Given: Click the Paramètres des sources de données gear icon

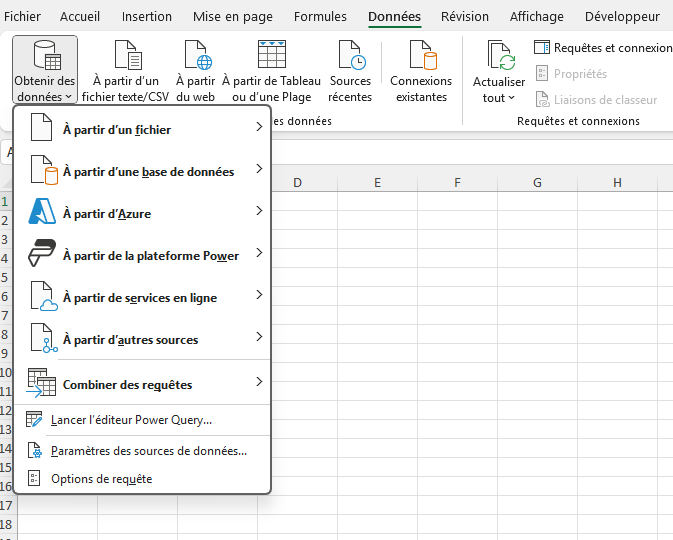Looking at the screenshot, I should [35, 450].
